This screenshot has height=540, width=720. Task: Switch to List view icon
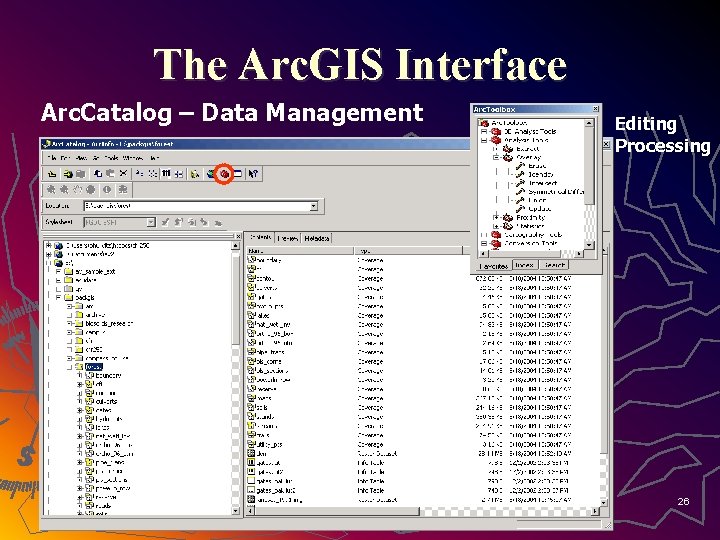point(153,174)
